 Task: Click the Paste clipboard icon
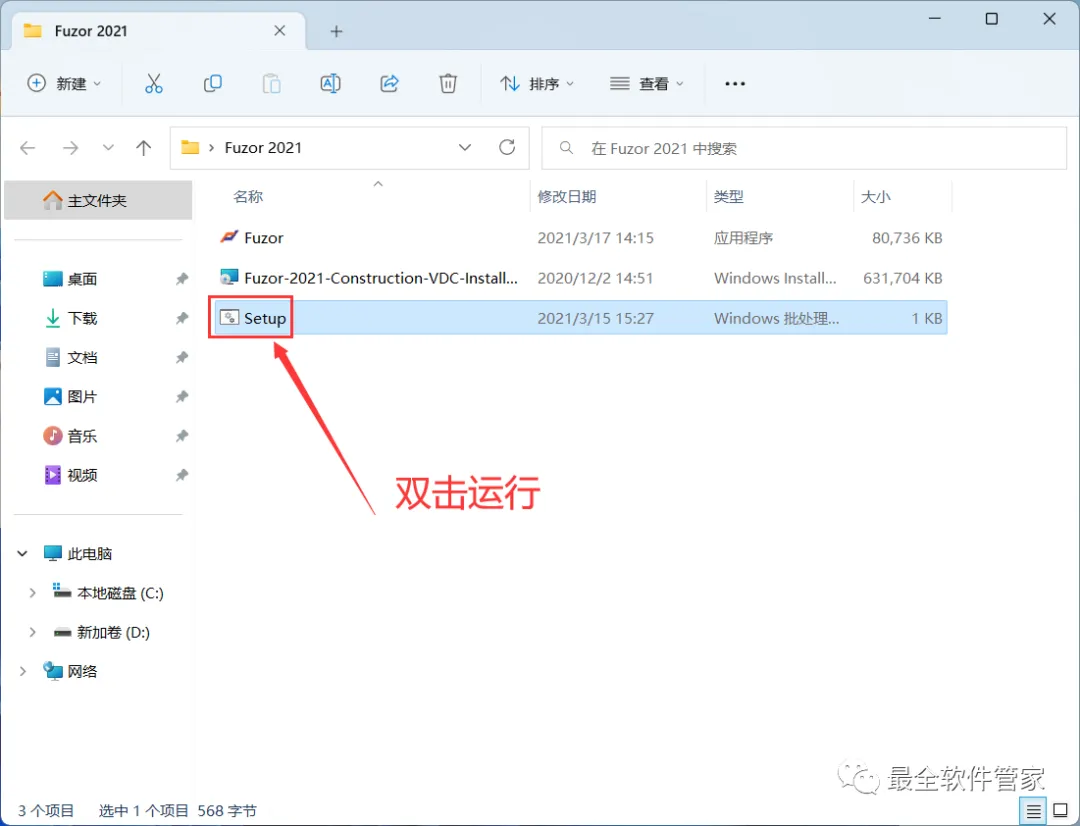pos(271,83)
